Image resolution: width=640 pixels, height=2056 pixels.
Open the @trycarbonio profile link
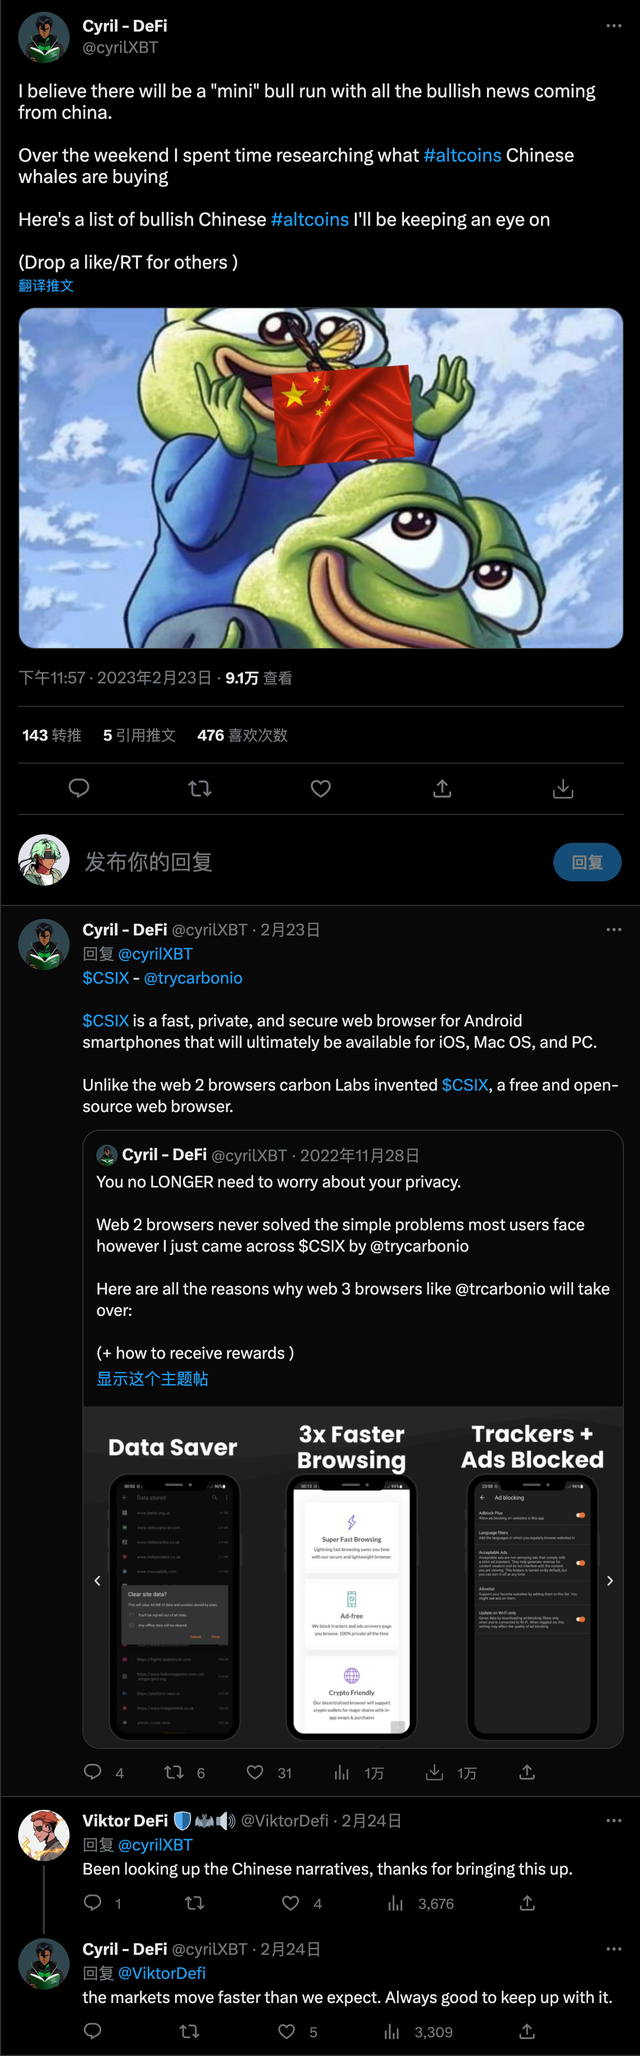pos(193,978)
